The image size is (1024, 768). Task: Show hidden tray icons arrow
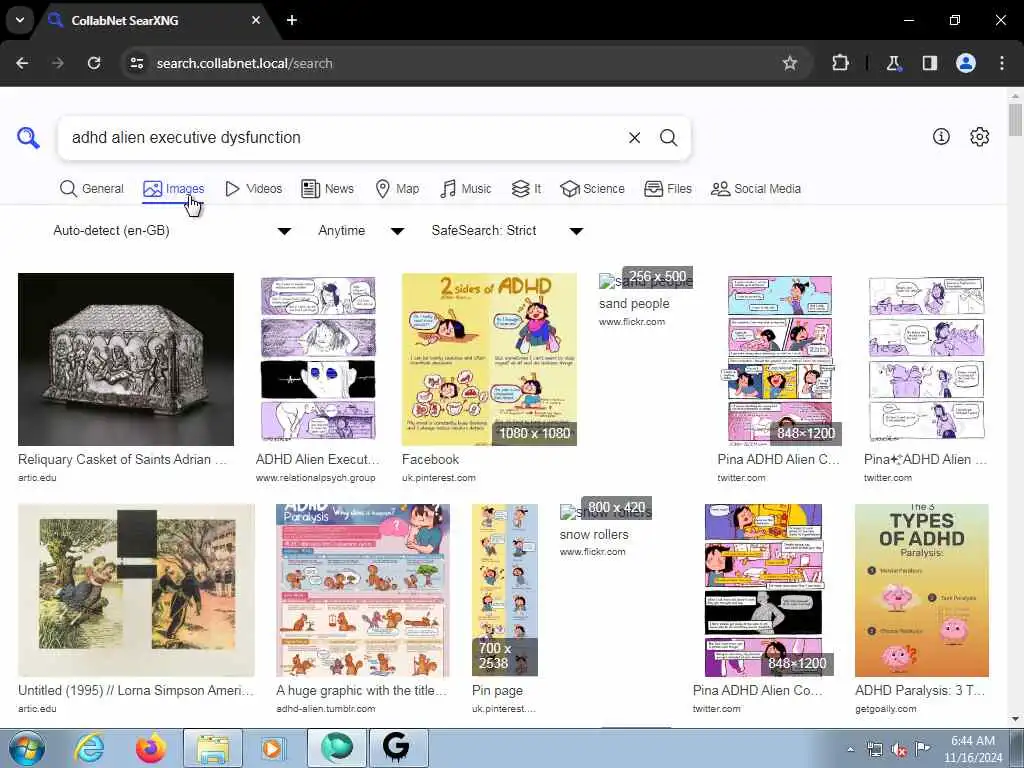850,749
